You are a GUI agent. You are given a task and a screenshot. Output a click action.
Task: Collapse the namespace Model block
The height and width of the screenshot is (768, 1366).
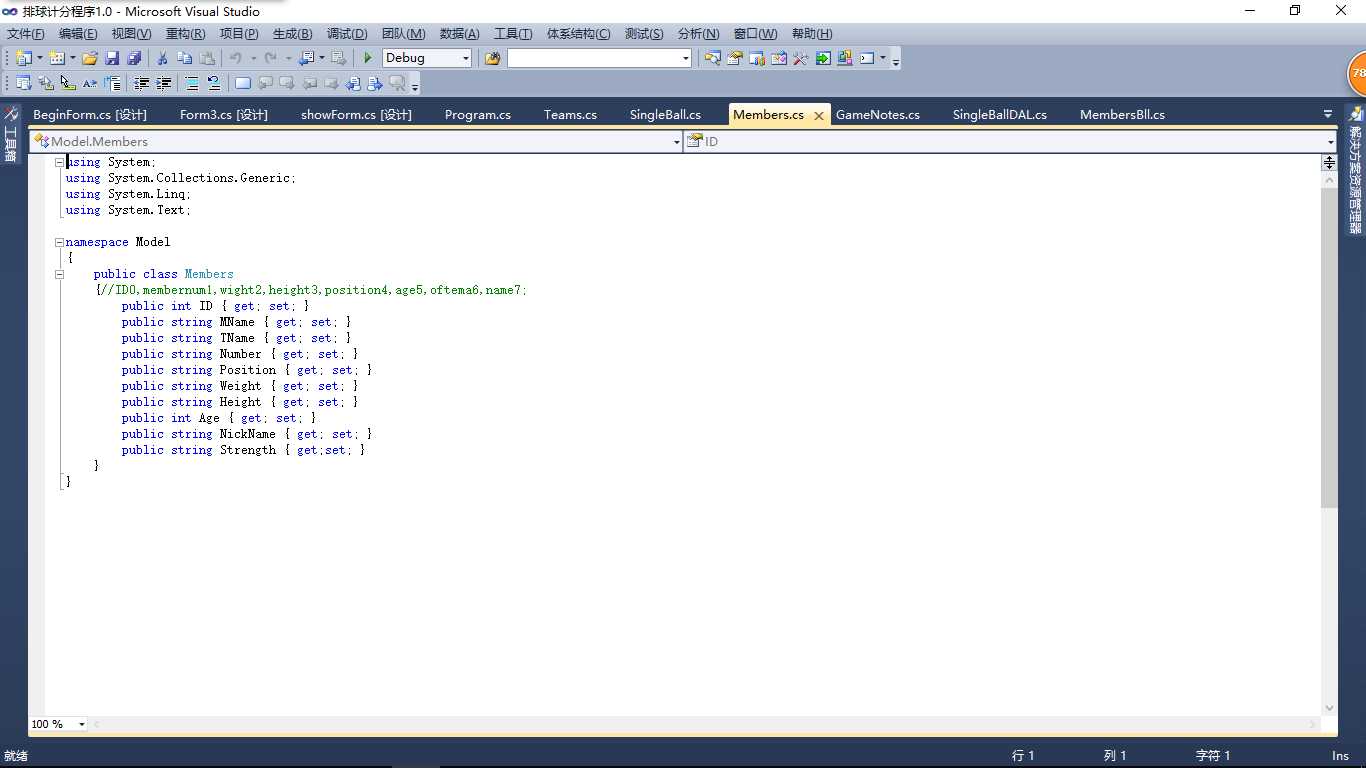pyautogui.click(x=59, y=242)
